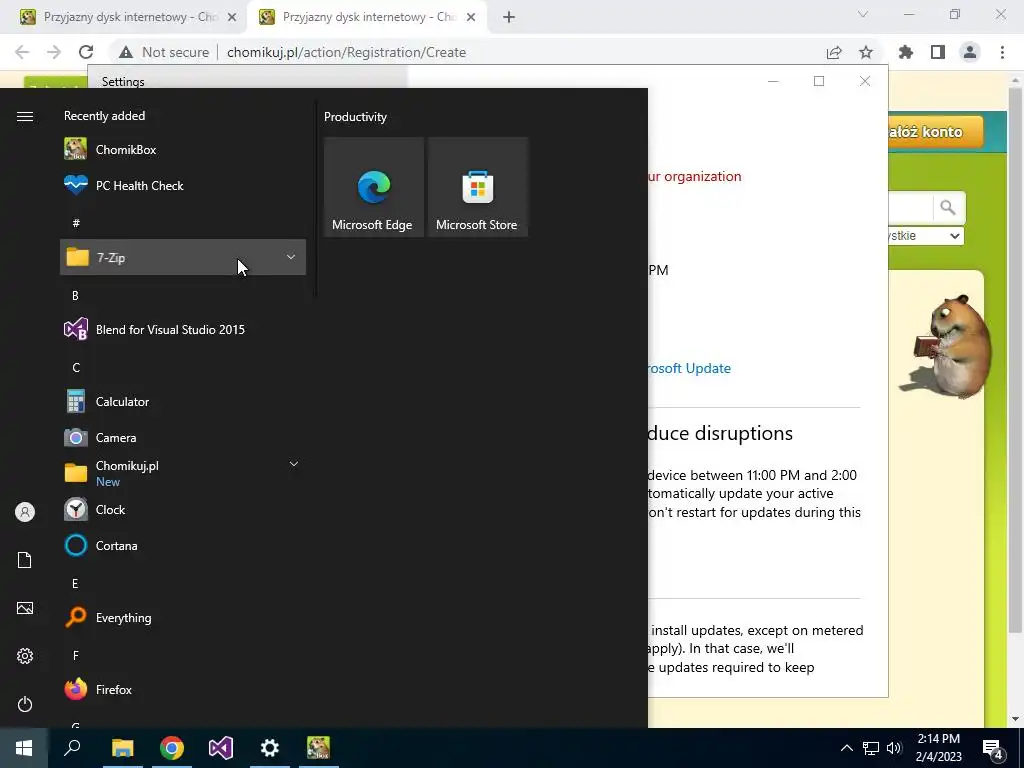This screenshot has height=768, width=1024.
Task: Launch PC Health Check app
Action: tap(183, 185)
